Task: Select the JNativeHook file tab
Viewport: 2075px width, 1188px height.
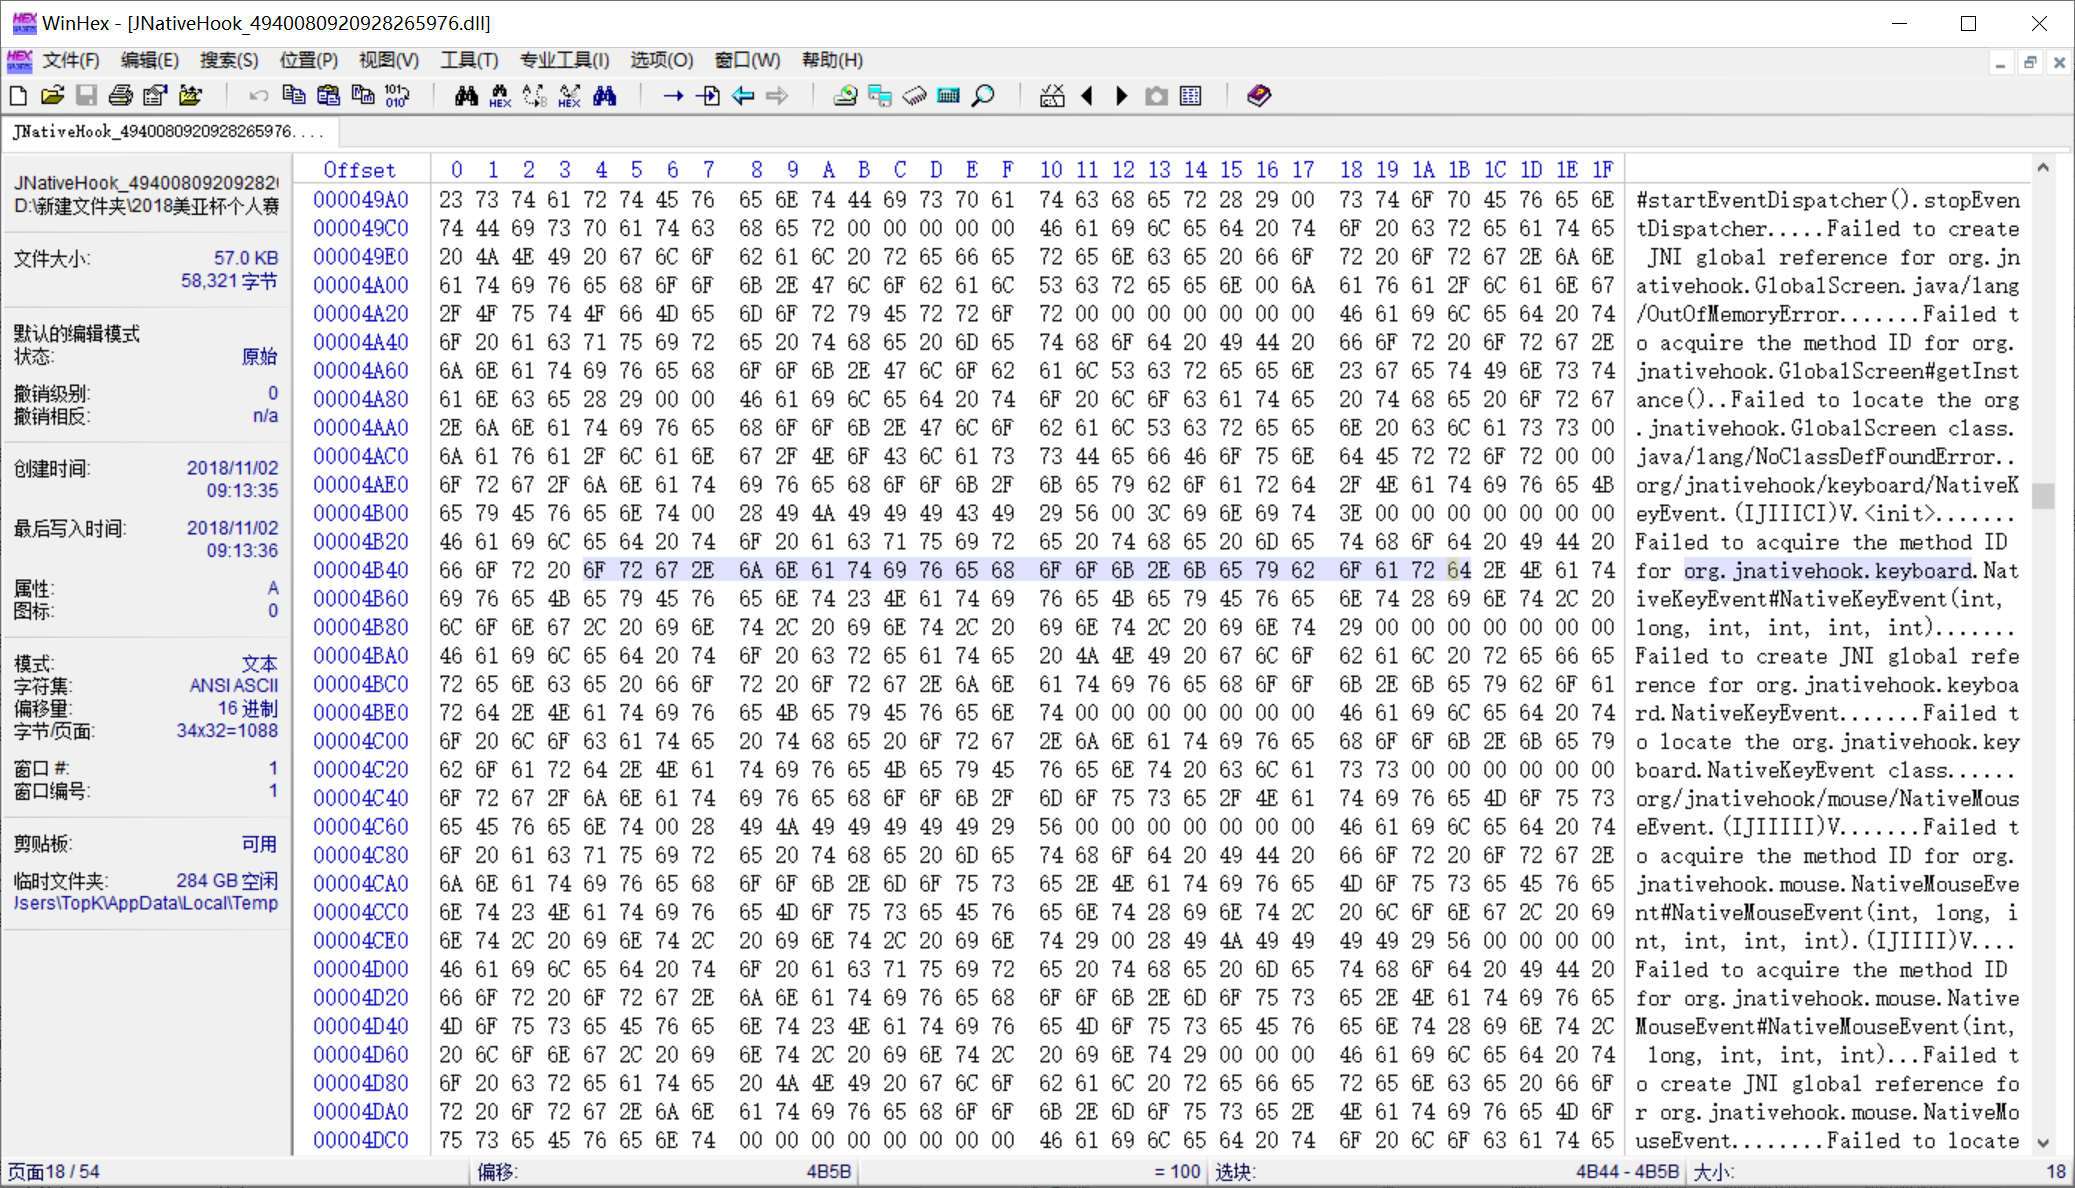Action: (167, 132)
